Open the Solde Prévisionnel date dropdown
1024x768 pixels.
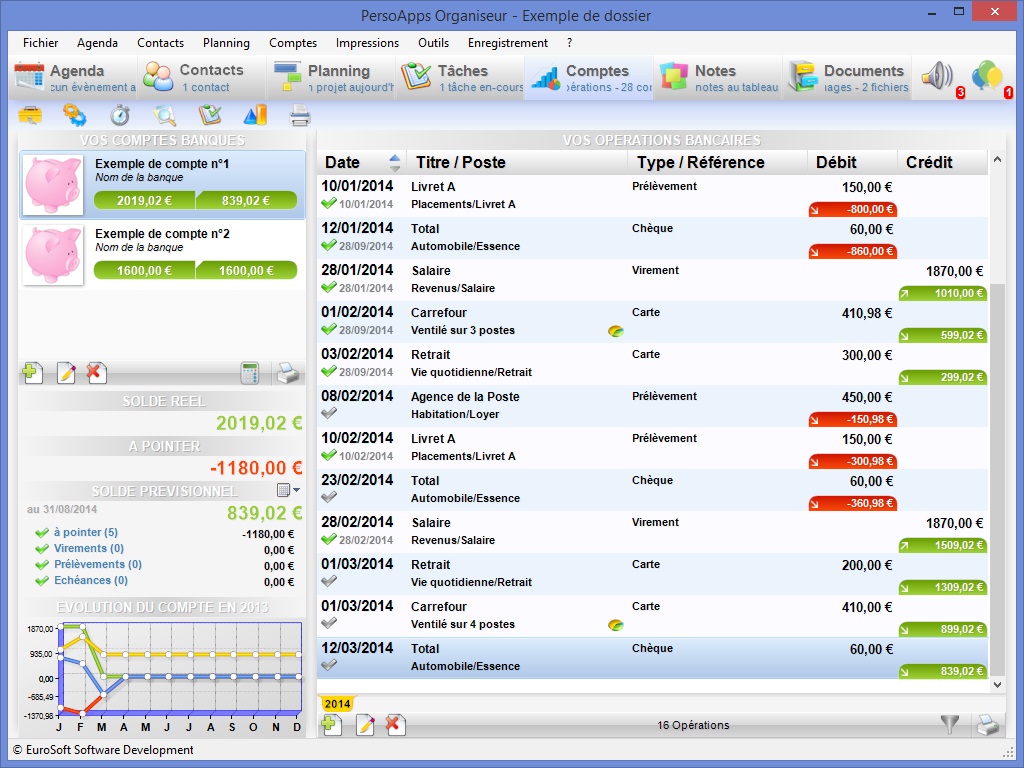(x=288, y=490)
